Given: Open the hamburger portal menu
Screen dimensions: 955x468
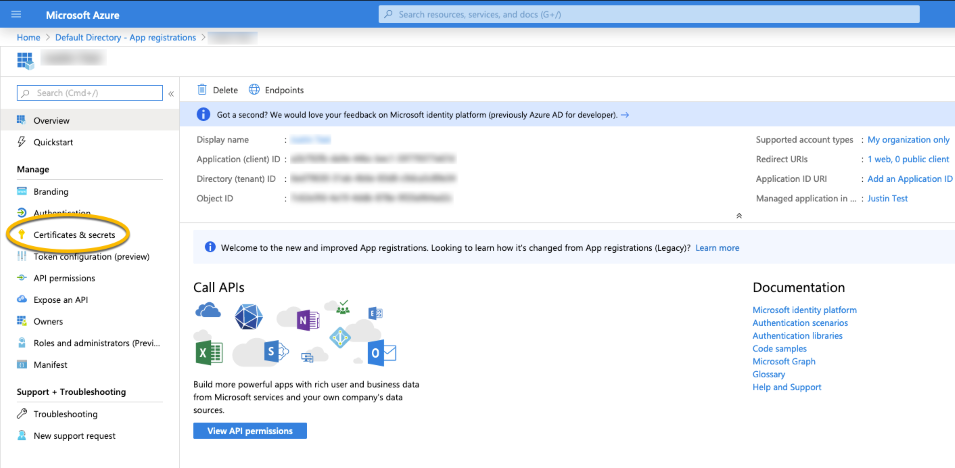Looking at the screenshot, I should (16, 14).
